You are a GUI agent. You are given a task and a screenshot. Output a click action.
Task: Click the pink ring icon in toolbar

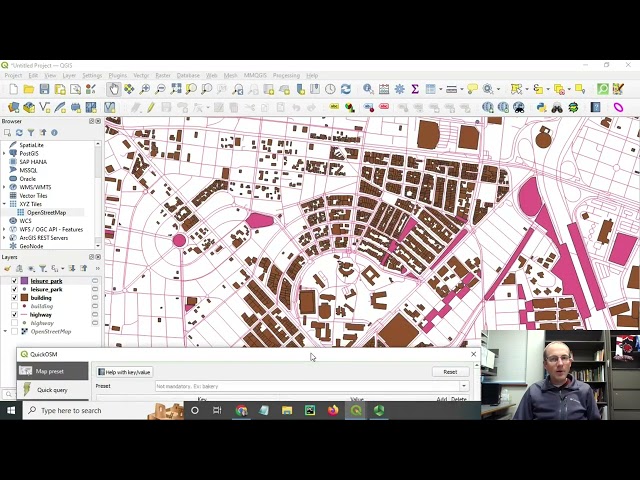pos(618,107)
